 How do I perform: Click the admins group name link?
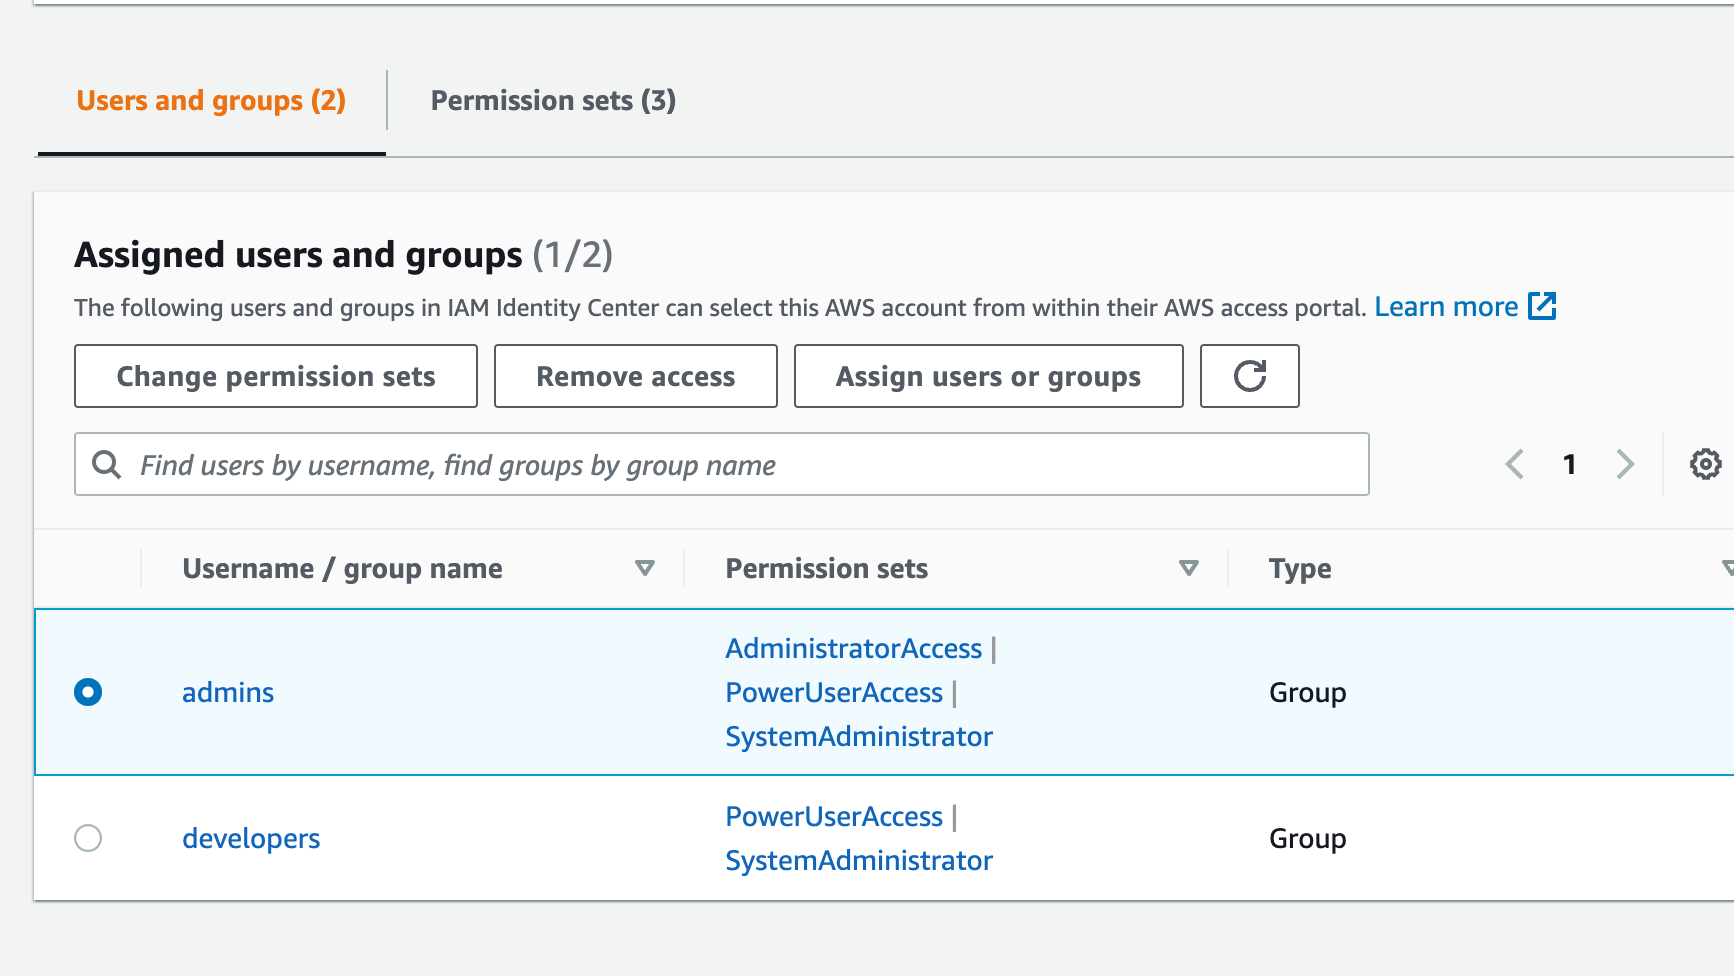tap(228, 692)
